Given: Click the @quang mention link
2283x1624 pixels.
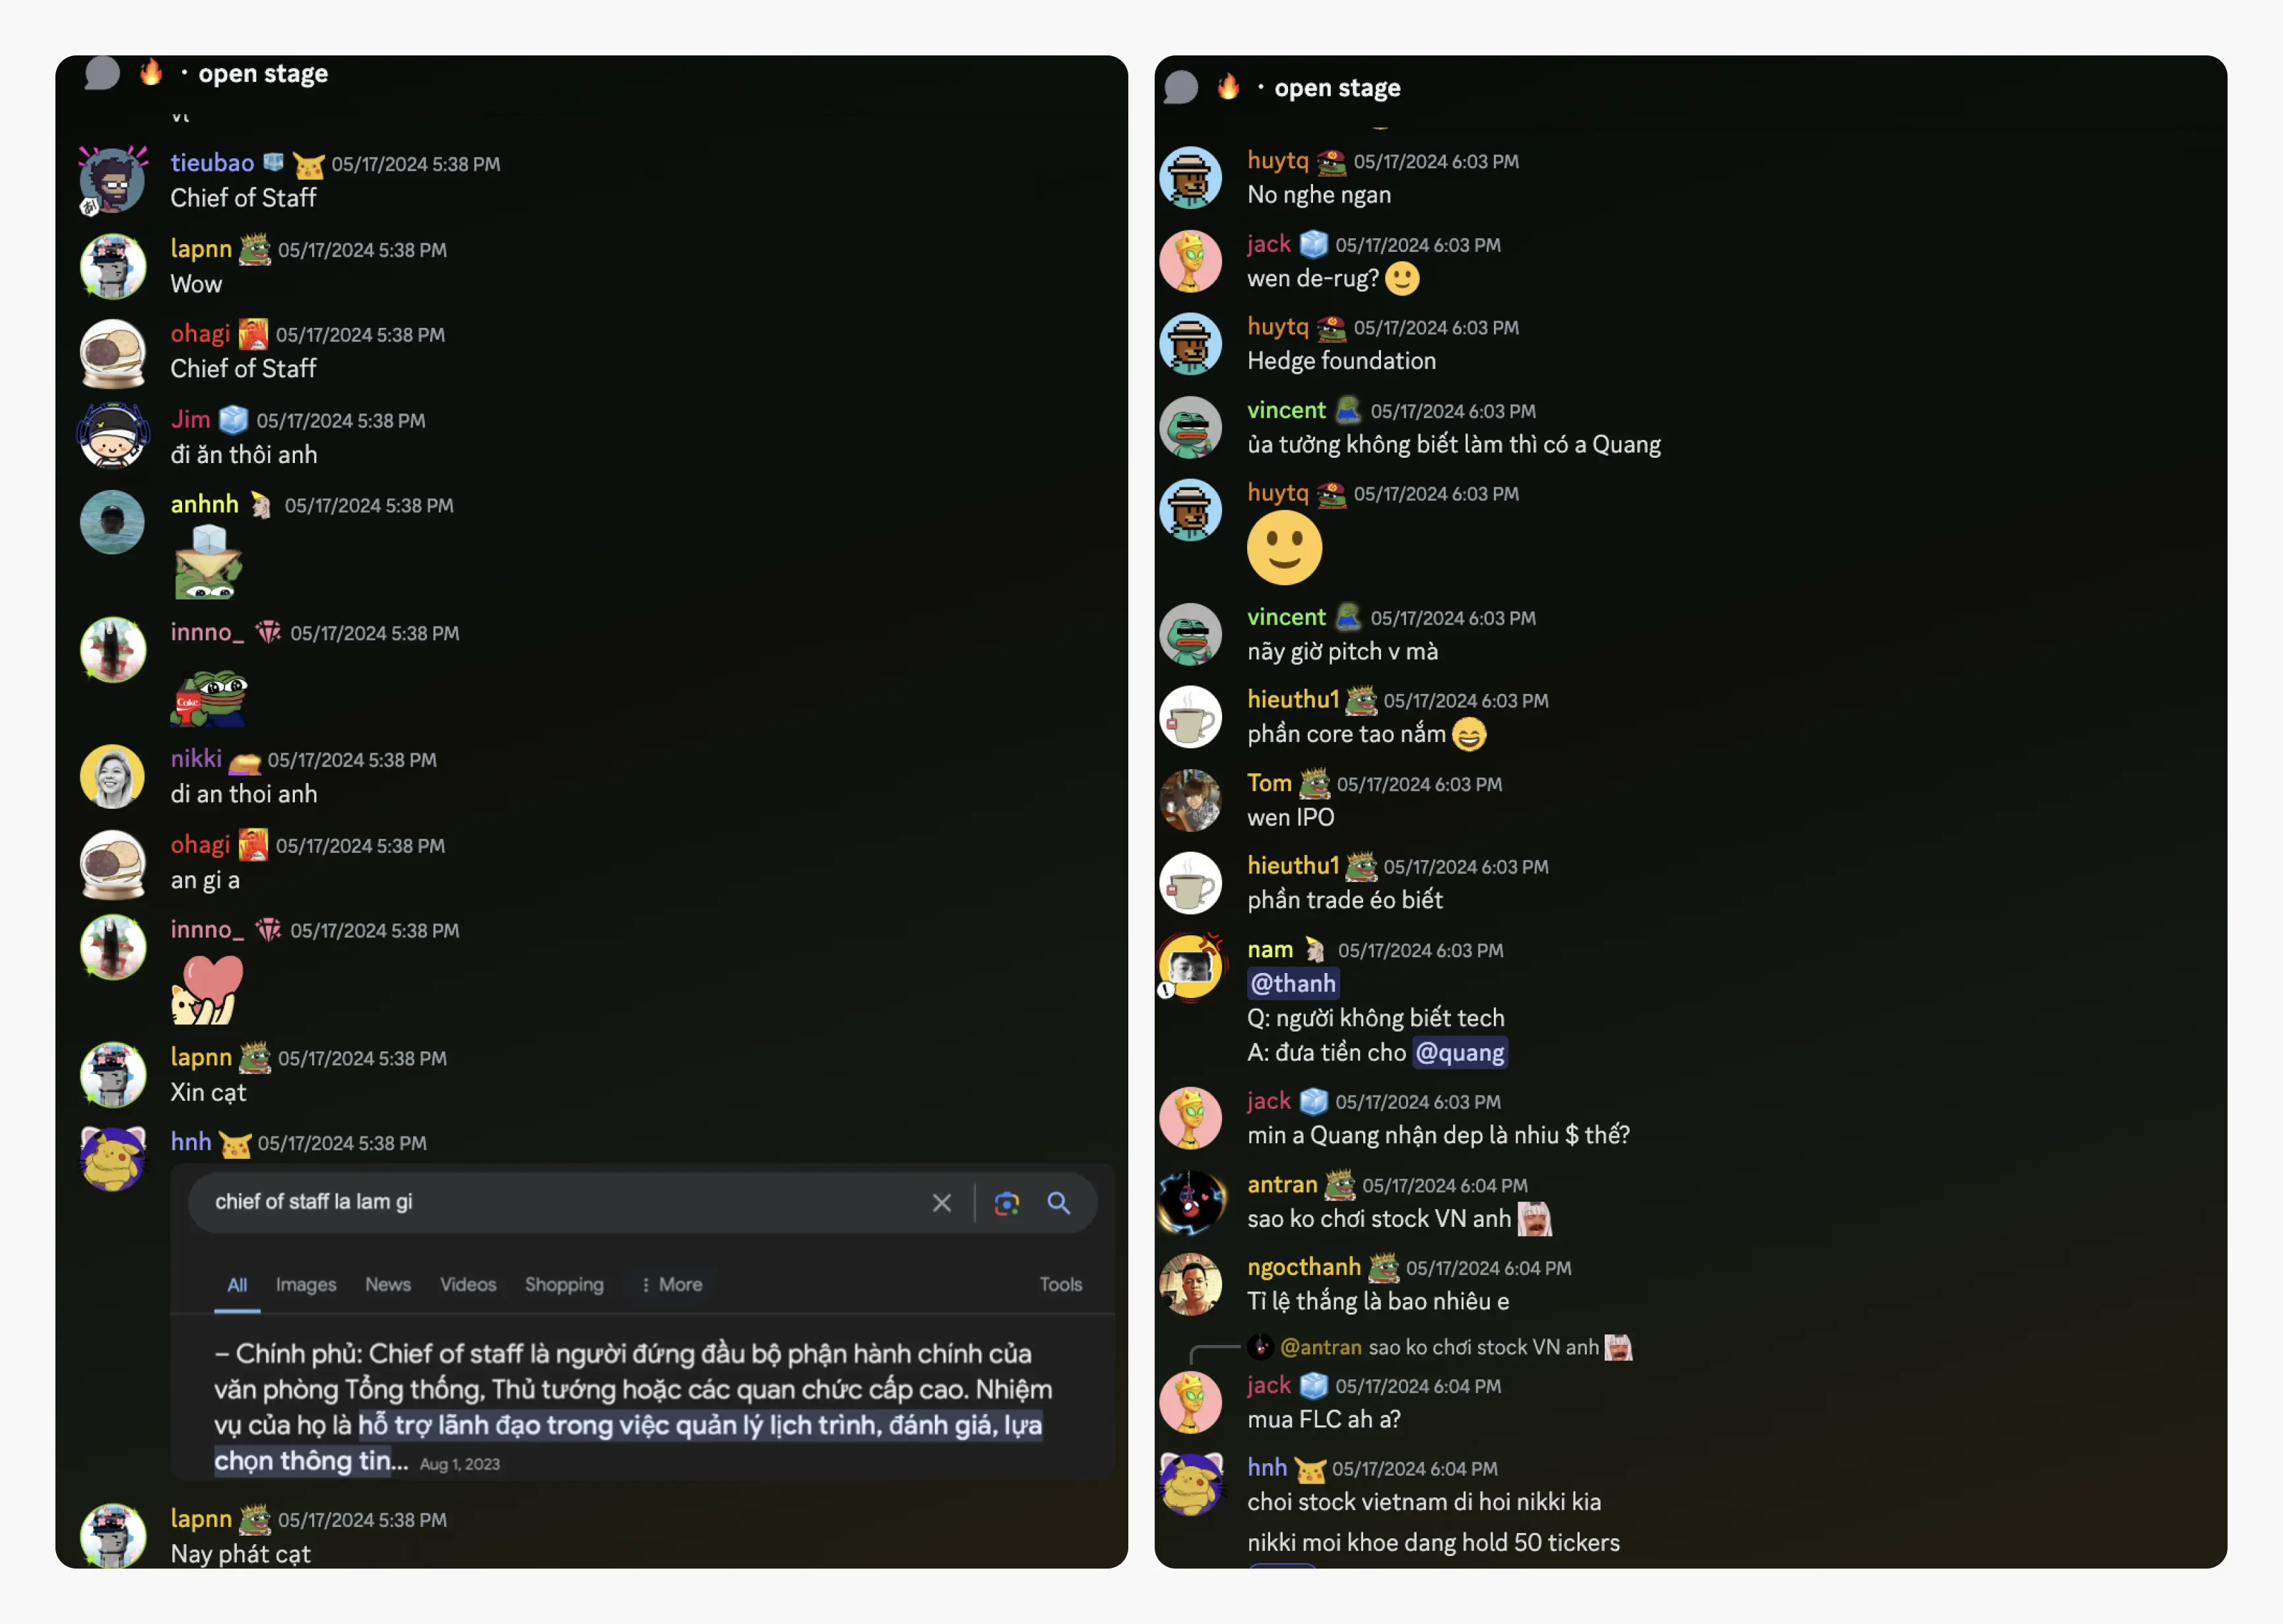Looking at the screenshot, I should pyautogui.click(x=1460, y=1053).
